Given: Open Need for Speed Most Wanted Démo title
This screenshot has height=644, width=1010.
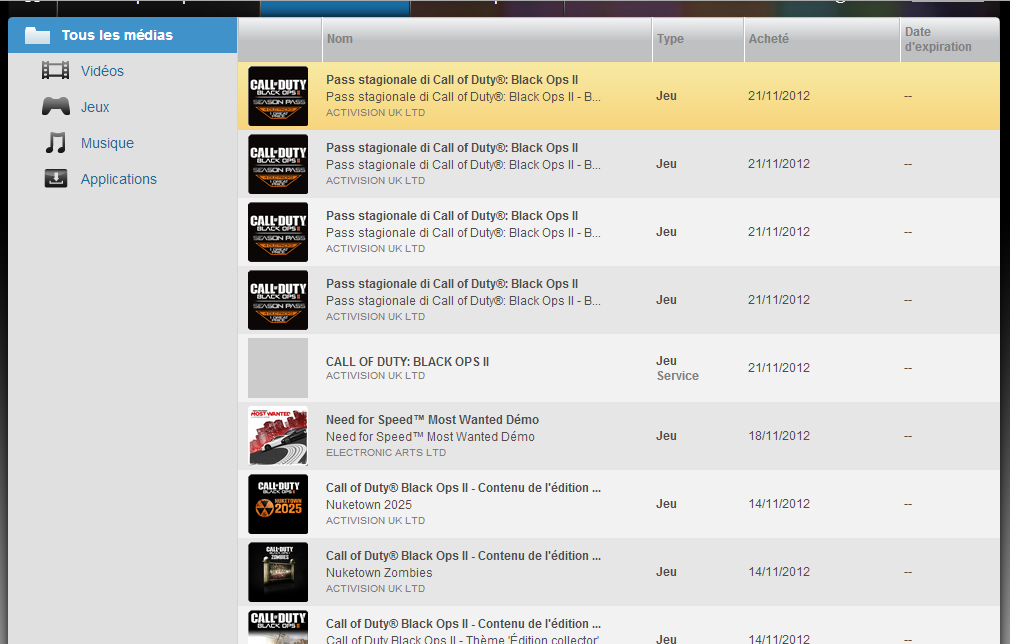Looking at the screenshot, I should point(432,420).
